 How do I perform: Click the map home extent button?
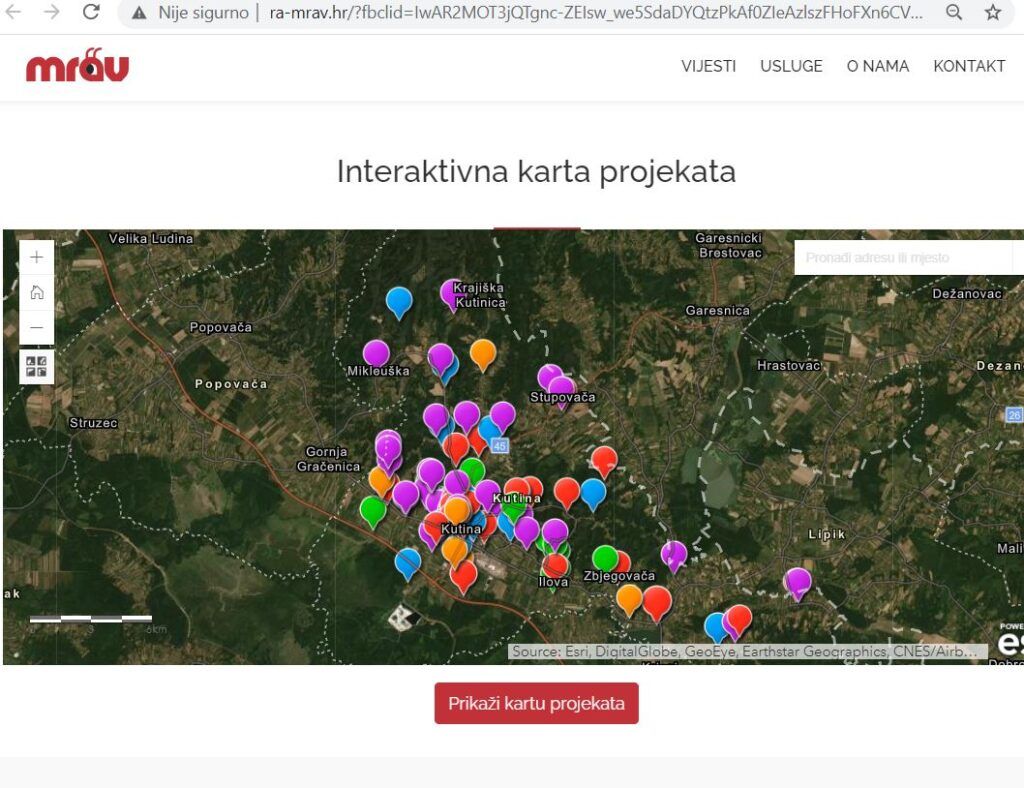tap(37, 292)
